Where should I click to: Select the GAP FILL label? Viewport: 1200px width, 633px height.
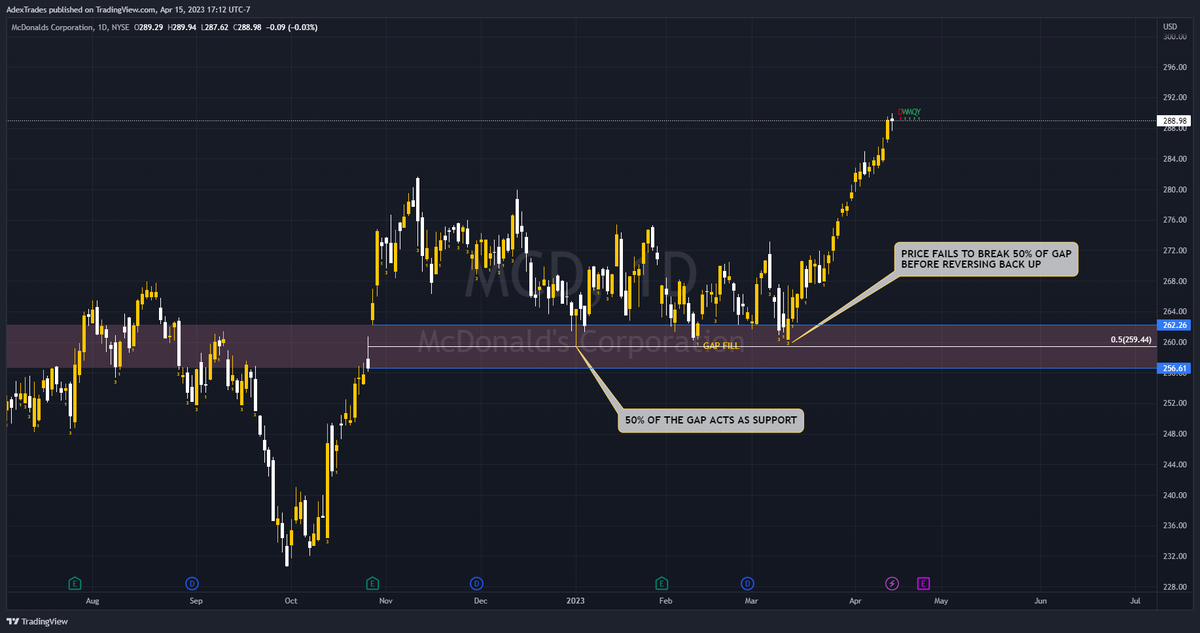click(721, 345)
